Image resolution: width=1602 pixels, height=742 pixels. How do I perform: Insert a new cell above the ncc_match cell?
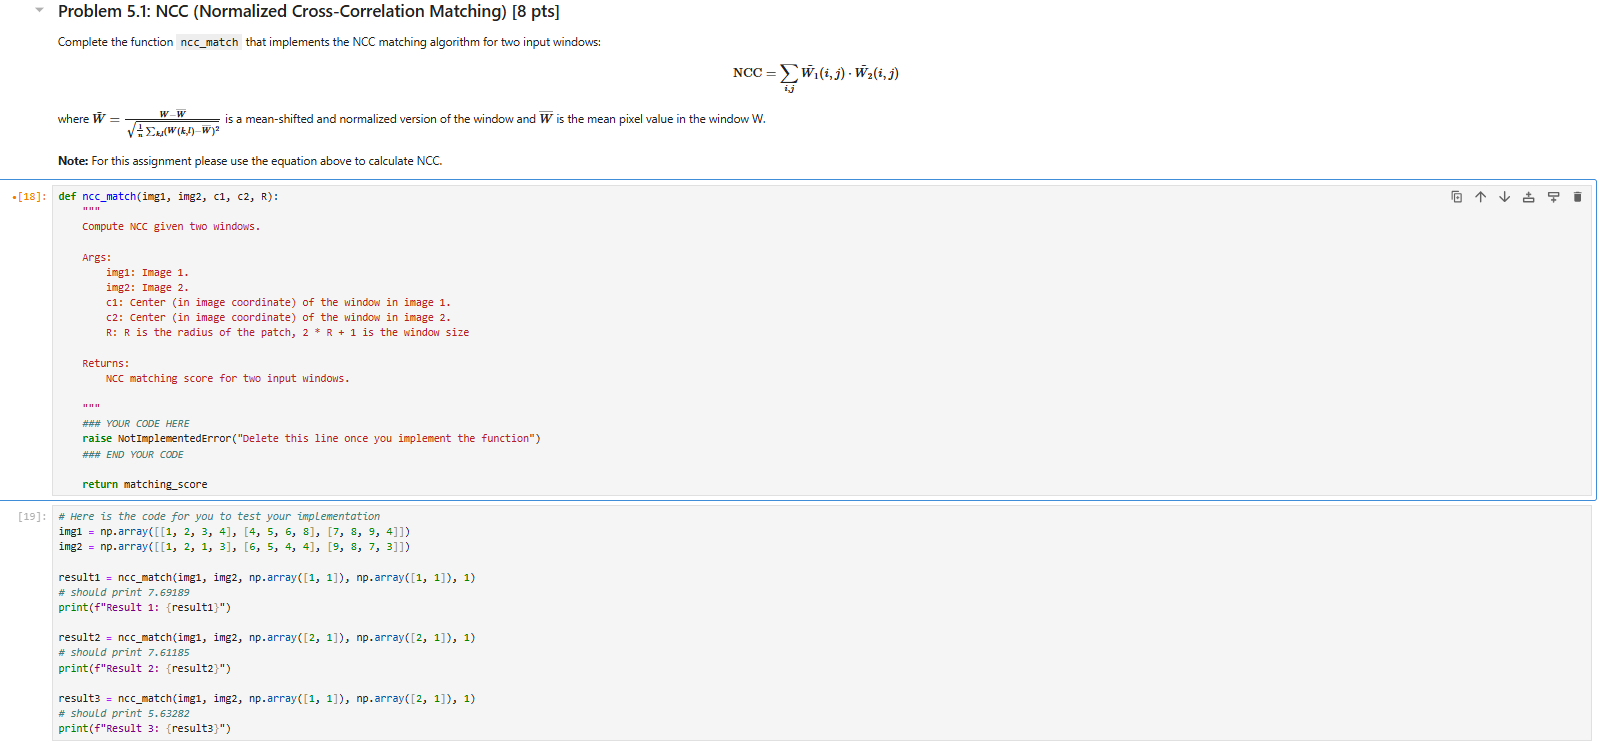(x=1528, y=197)
